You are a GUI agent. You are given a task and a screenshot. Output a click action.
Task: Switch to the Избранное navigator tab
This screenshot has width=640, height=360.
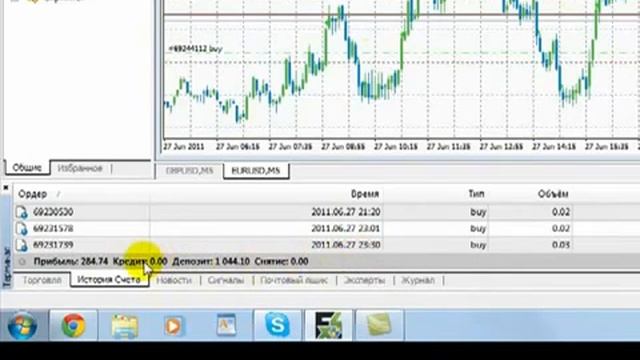[80, 168]
